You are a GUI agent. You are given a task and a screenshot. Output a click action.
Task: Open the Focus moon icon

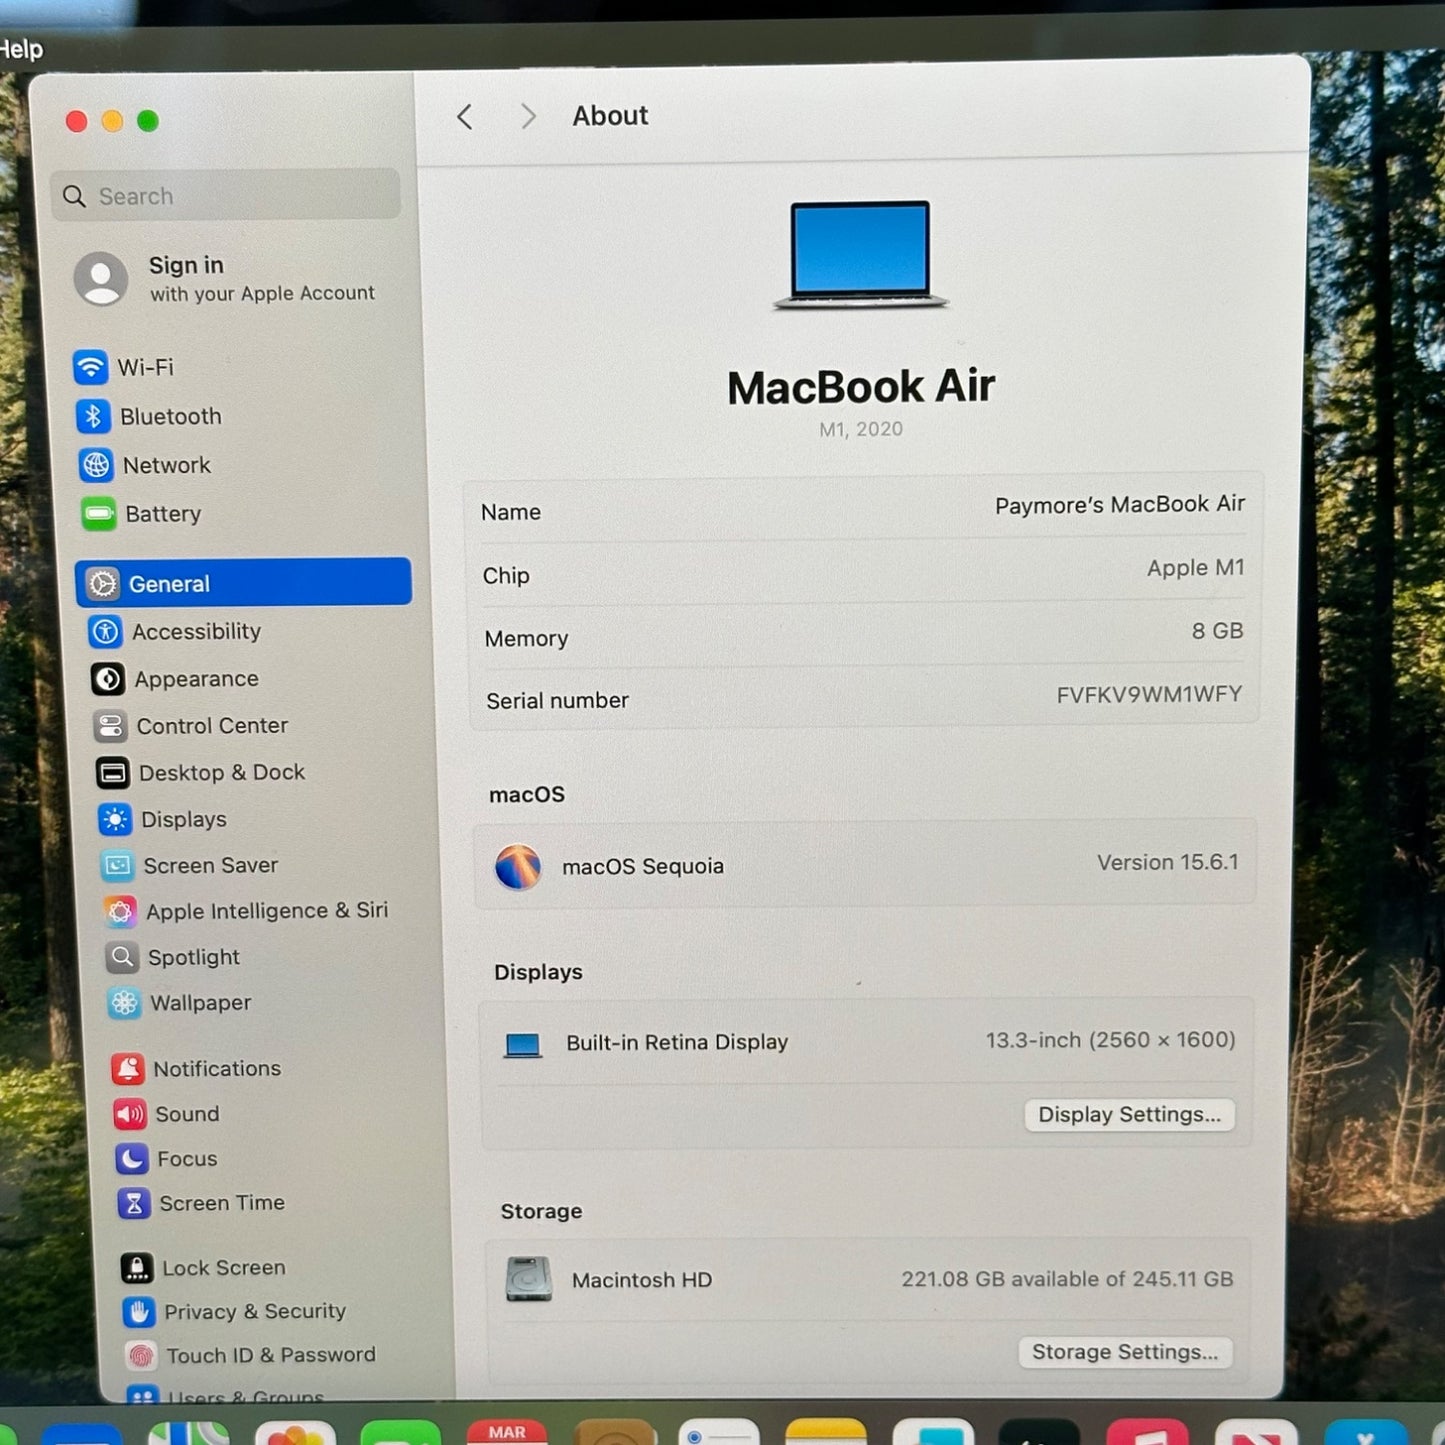(131, 1159)
